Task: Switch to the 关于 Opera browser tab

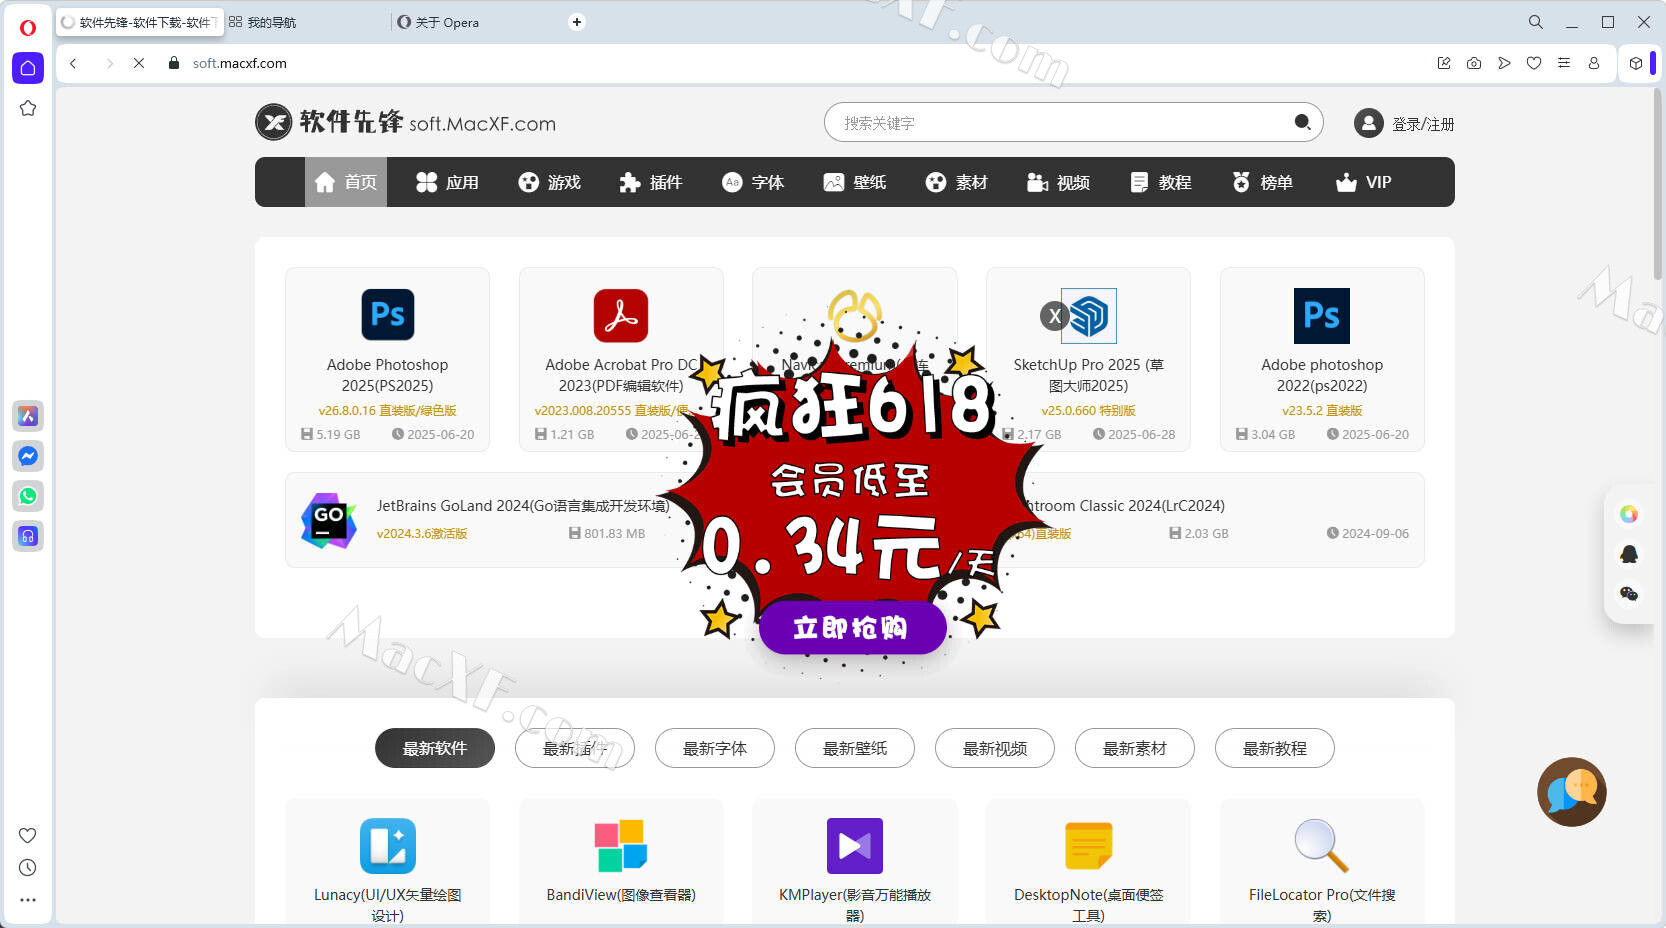Action: click(x=475, y=22)
